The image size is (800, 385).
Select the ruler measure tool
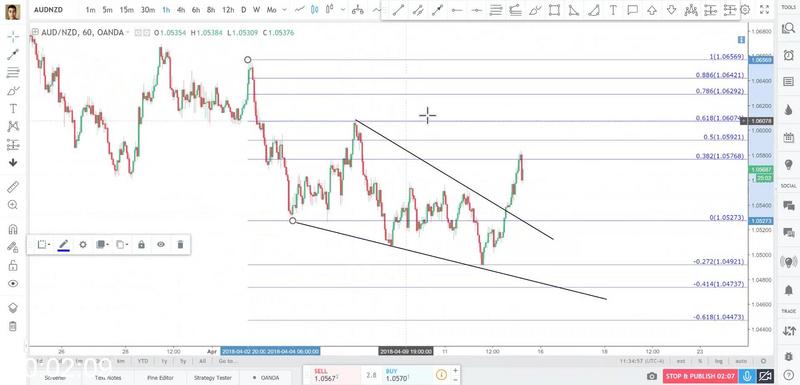coord(13,187)
